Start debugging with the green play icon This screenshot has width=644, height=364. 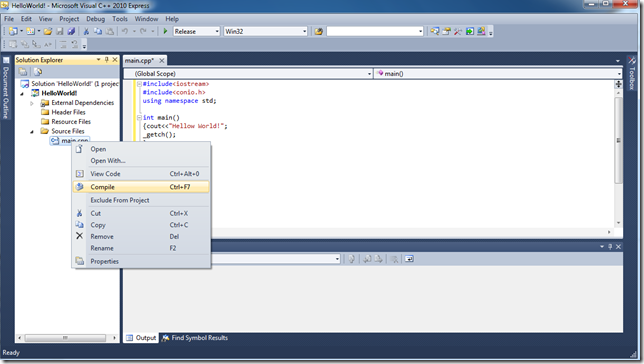pos(165,31)
